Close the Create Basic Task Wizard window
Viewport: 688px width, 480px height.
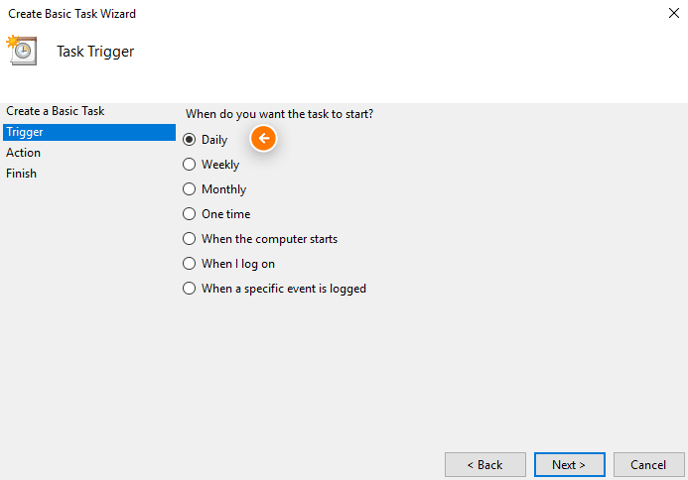pyautogui.click(x=674, y=13)
